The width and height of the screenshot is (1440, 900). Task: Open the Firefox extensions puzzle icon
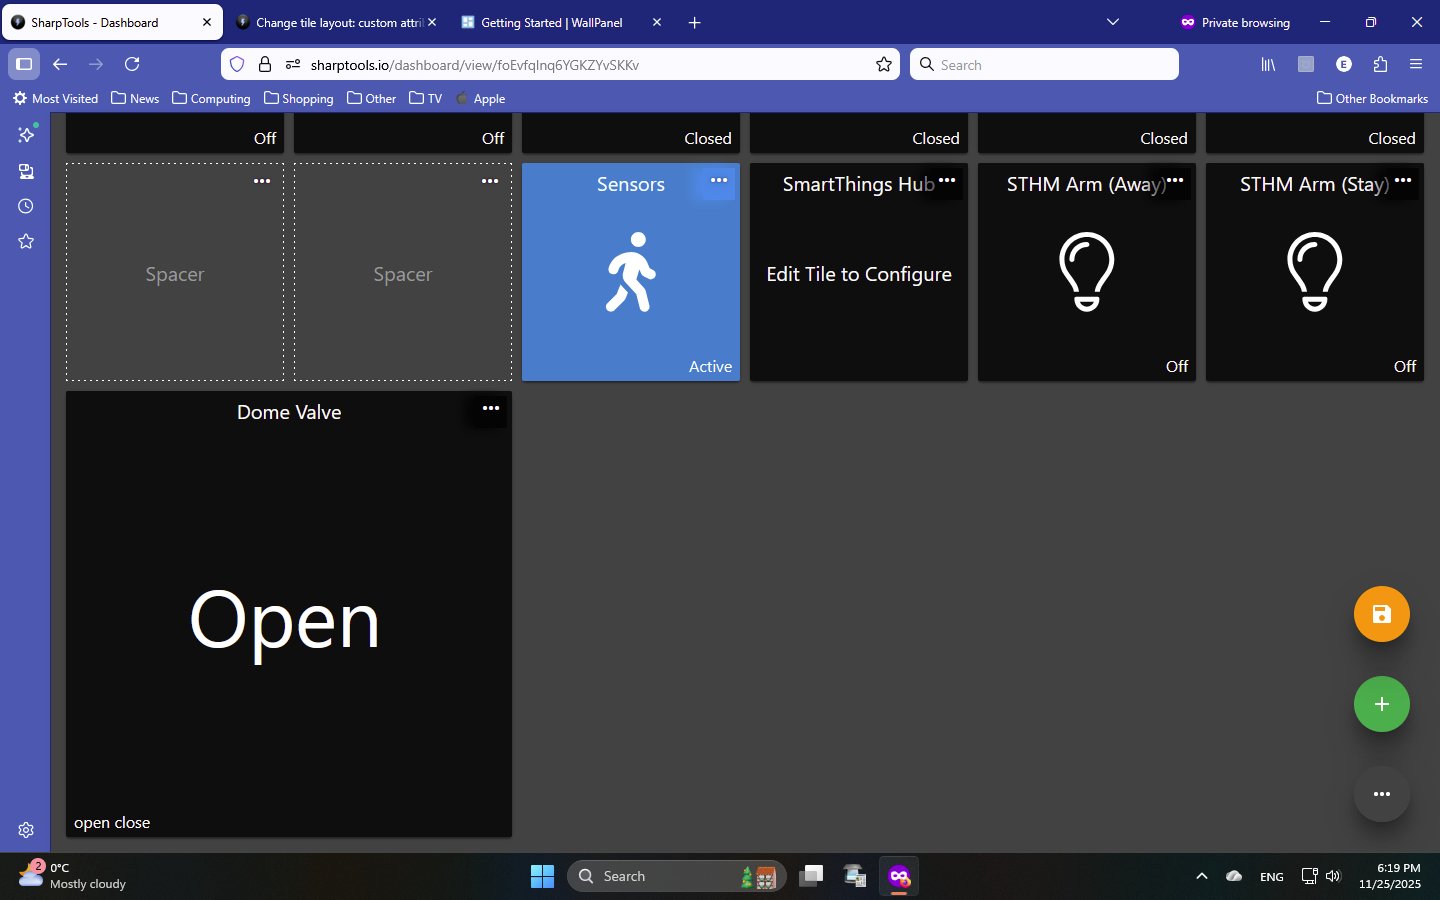[1380, 64]
